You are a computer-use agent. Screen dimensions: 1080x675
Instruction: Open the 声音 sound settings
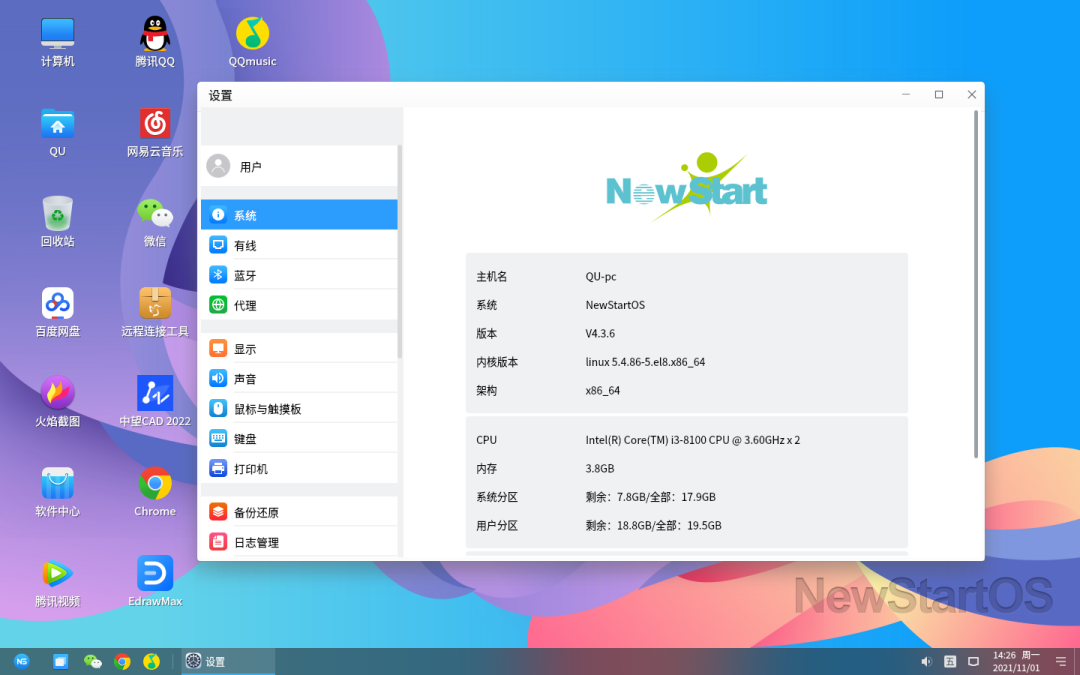coord(300,378)
